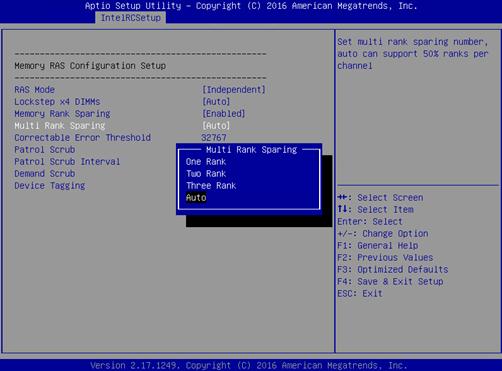Image resolution: width=502 pixels, height=371 pixels.
Task: Select Memory Rank Sparing item
Action: click(62, 114)
